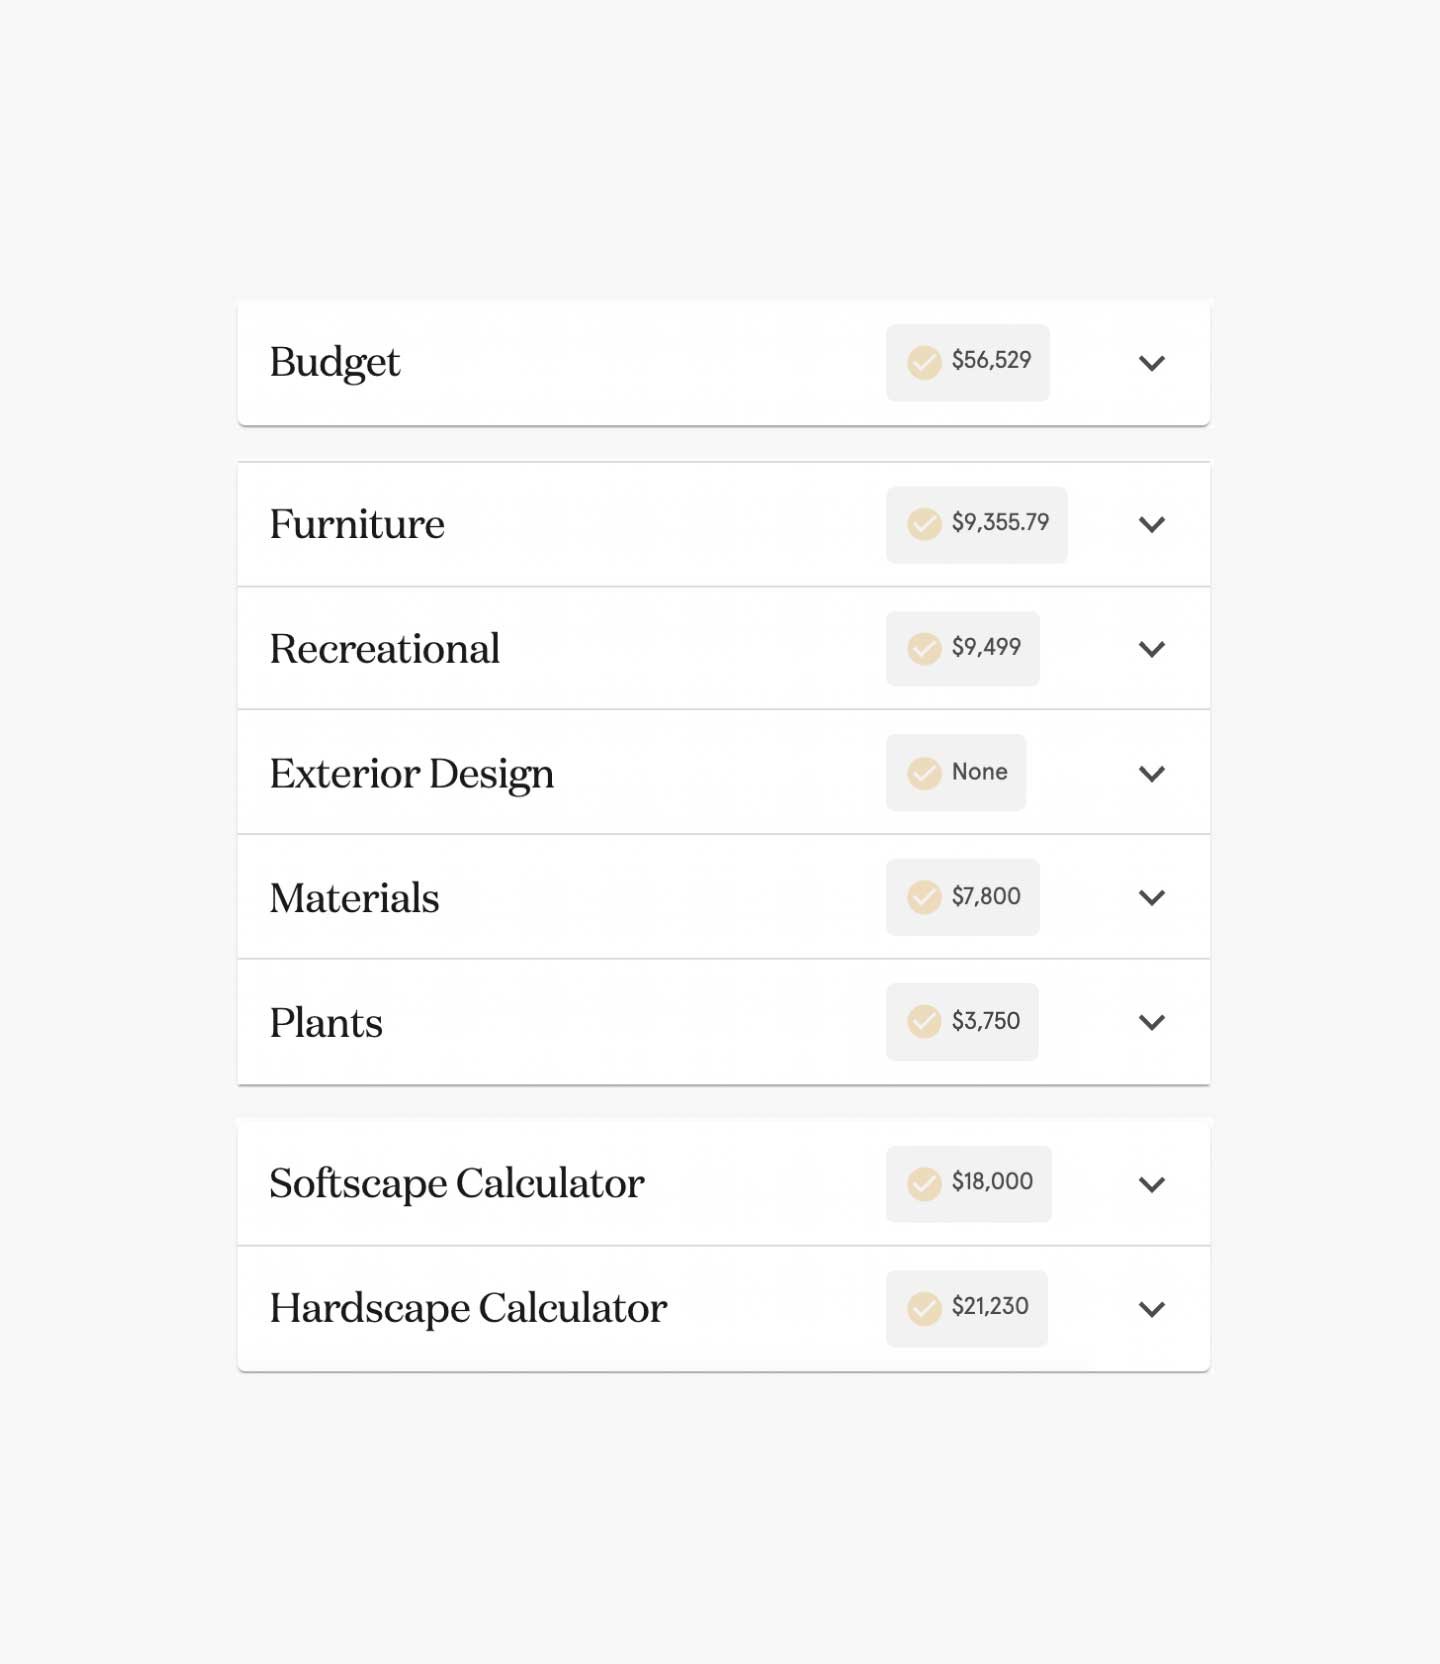The width and height of the screenshot is (1440, 1664).
Task: Click the $56,529 budget badge
Action: (x=968, y=362)
